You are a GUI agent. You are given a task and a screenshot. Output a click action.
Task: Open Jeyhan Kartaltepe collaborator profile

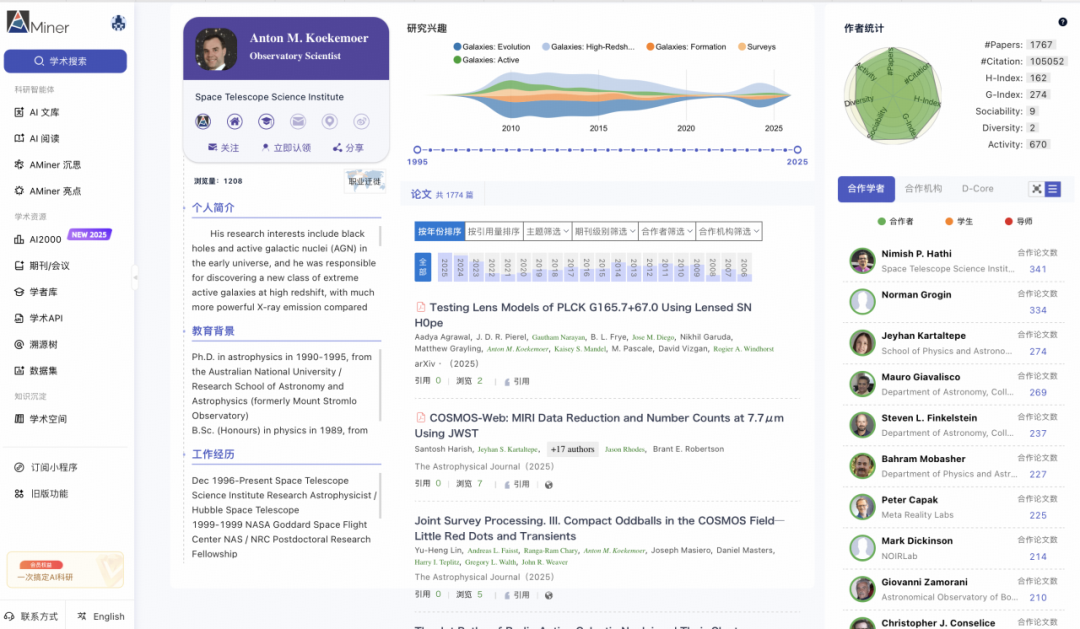pos(924,336)
